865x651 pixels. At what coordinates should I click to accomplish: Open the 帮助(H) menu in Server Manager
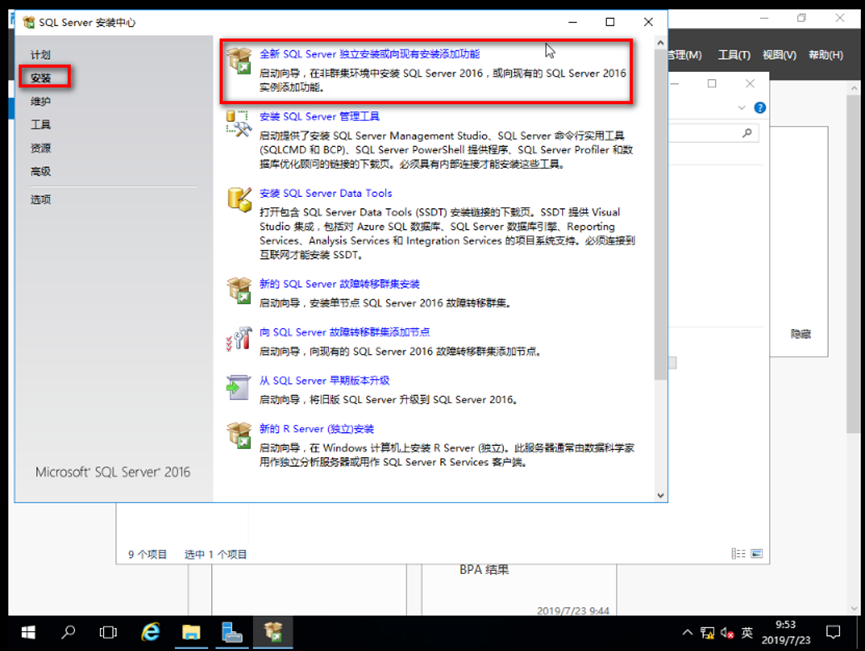point(826,55)
